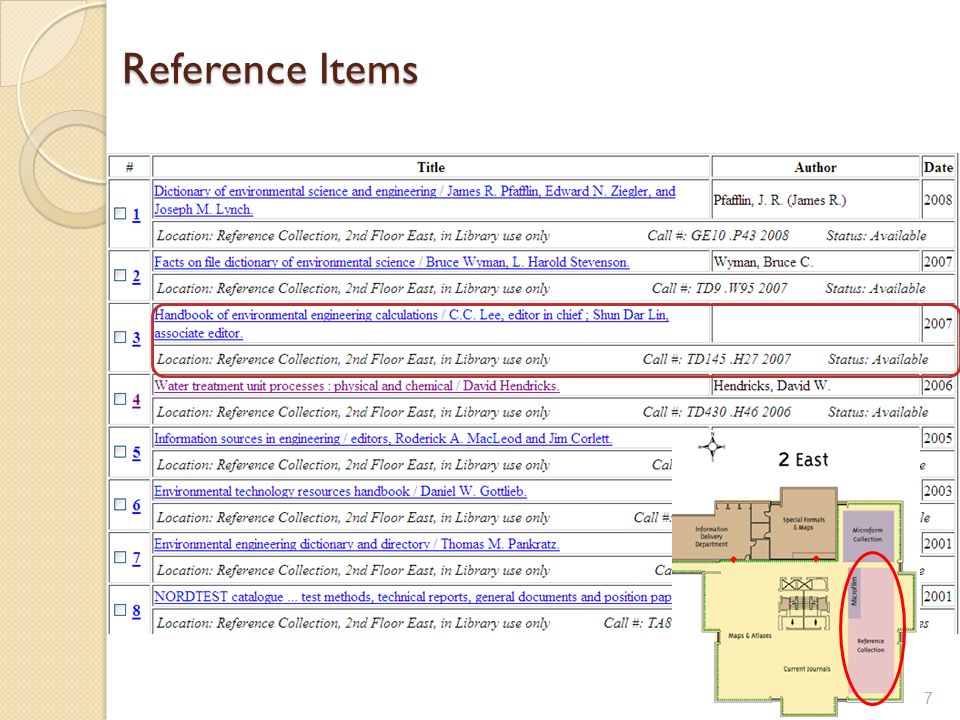Click the Reference Items slide title
The width and height of the screenshot is (960, 720).
click(270, 69)
